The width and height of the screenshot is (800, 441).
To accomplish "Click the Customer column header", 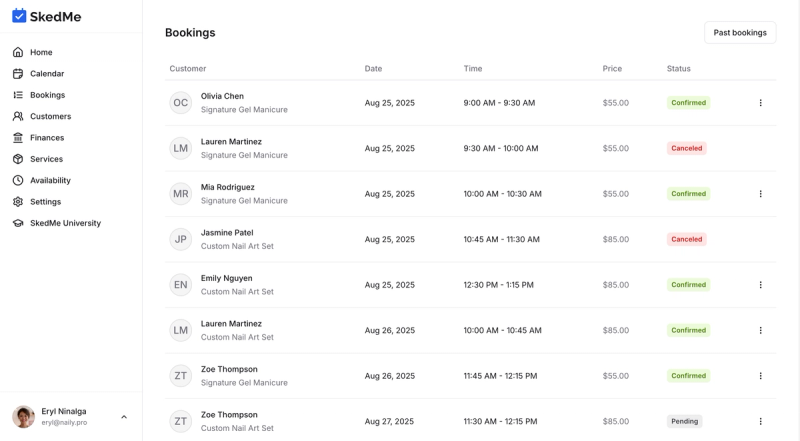I will [188, 68].
